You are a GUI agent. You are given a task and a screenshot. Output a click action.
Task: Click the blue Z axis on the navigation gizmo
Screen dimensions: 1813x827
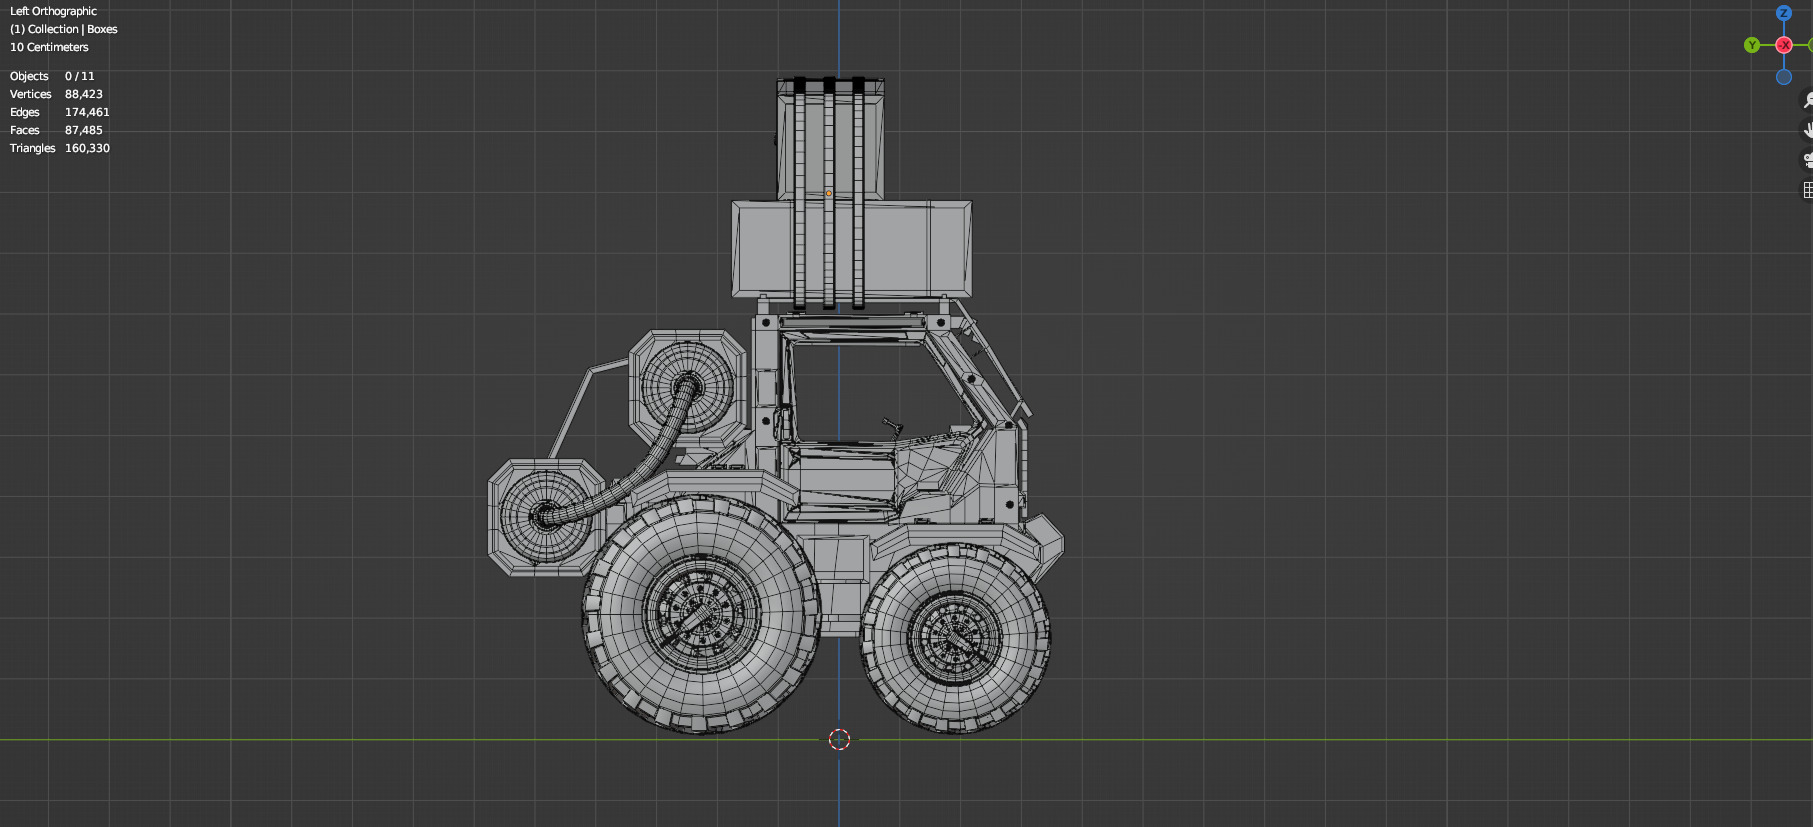[x=1783, y=13]
